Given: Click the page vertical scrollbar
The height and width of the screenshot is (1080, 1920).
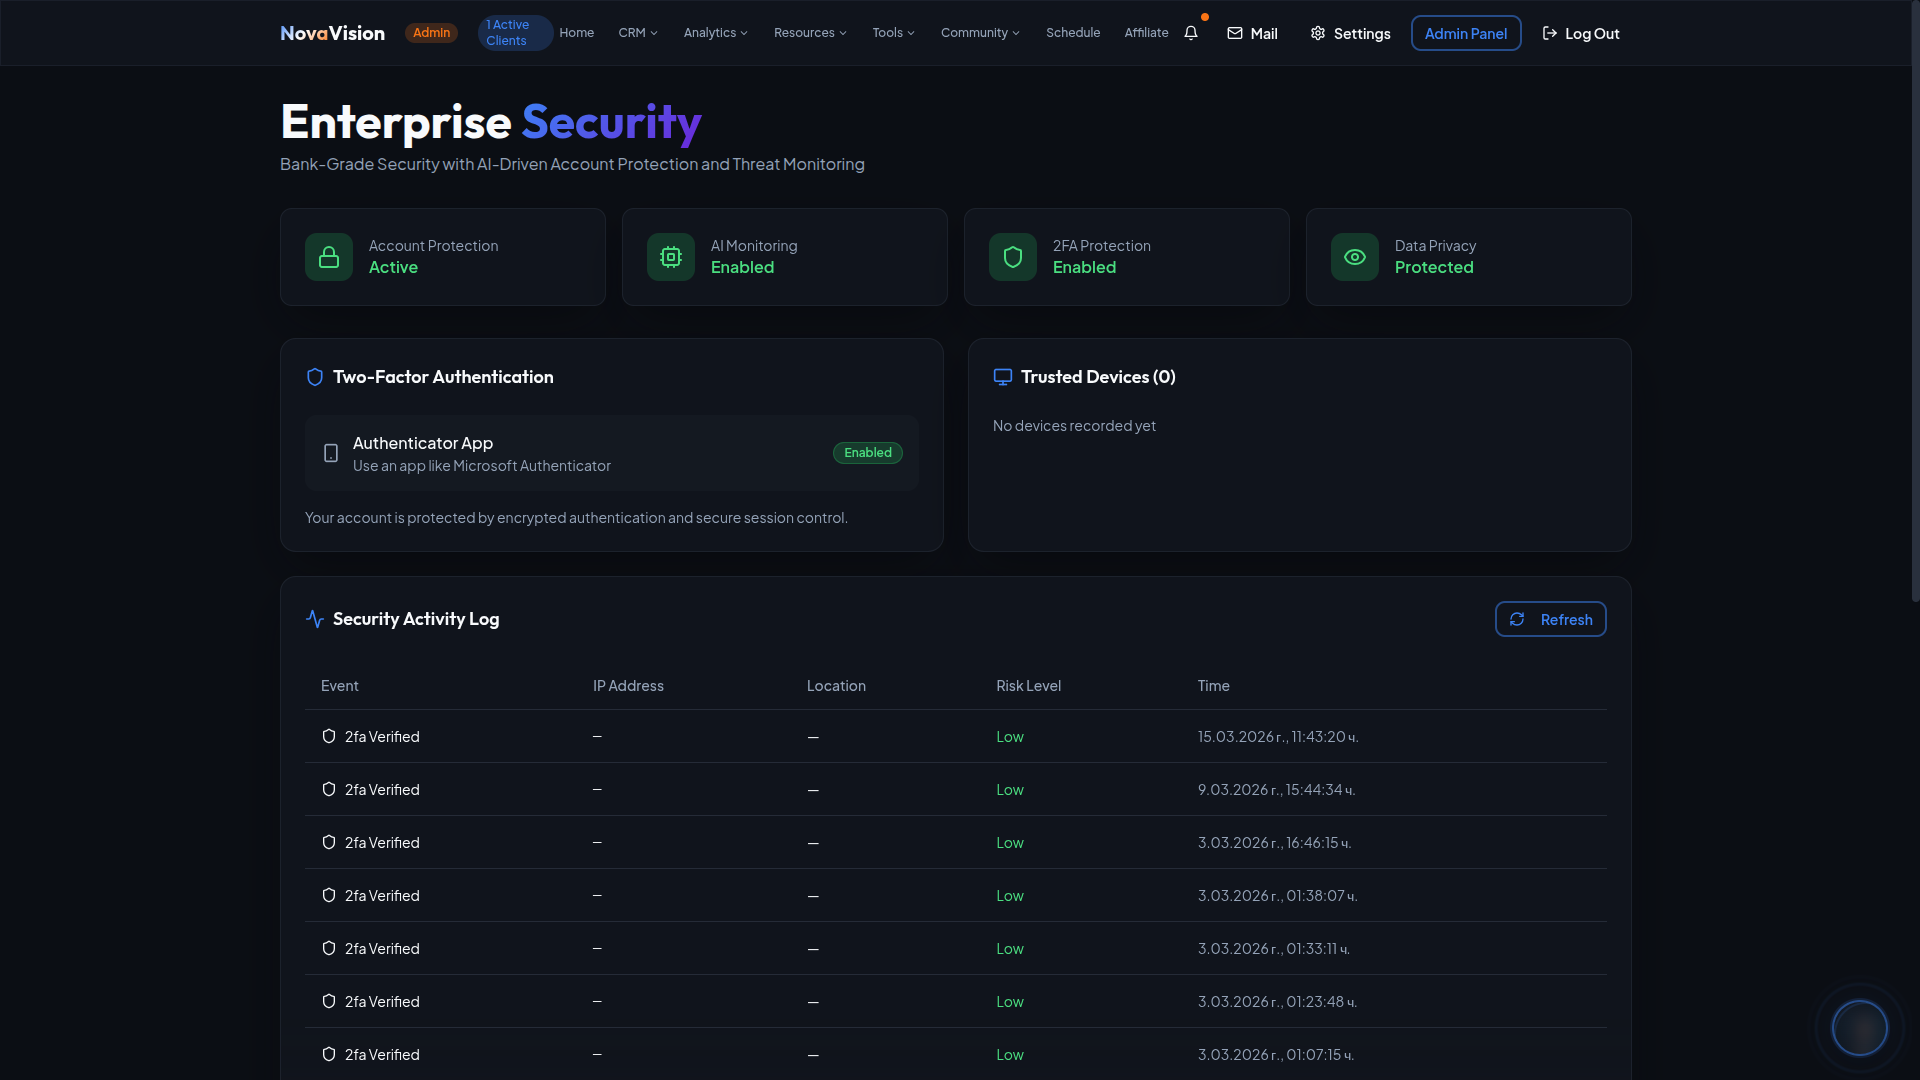Looking at the screenshot, I should coord(1914,300).
